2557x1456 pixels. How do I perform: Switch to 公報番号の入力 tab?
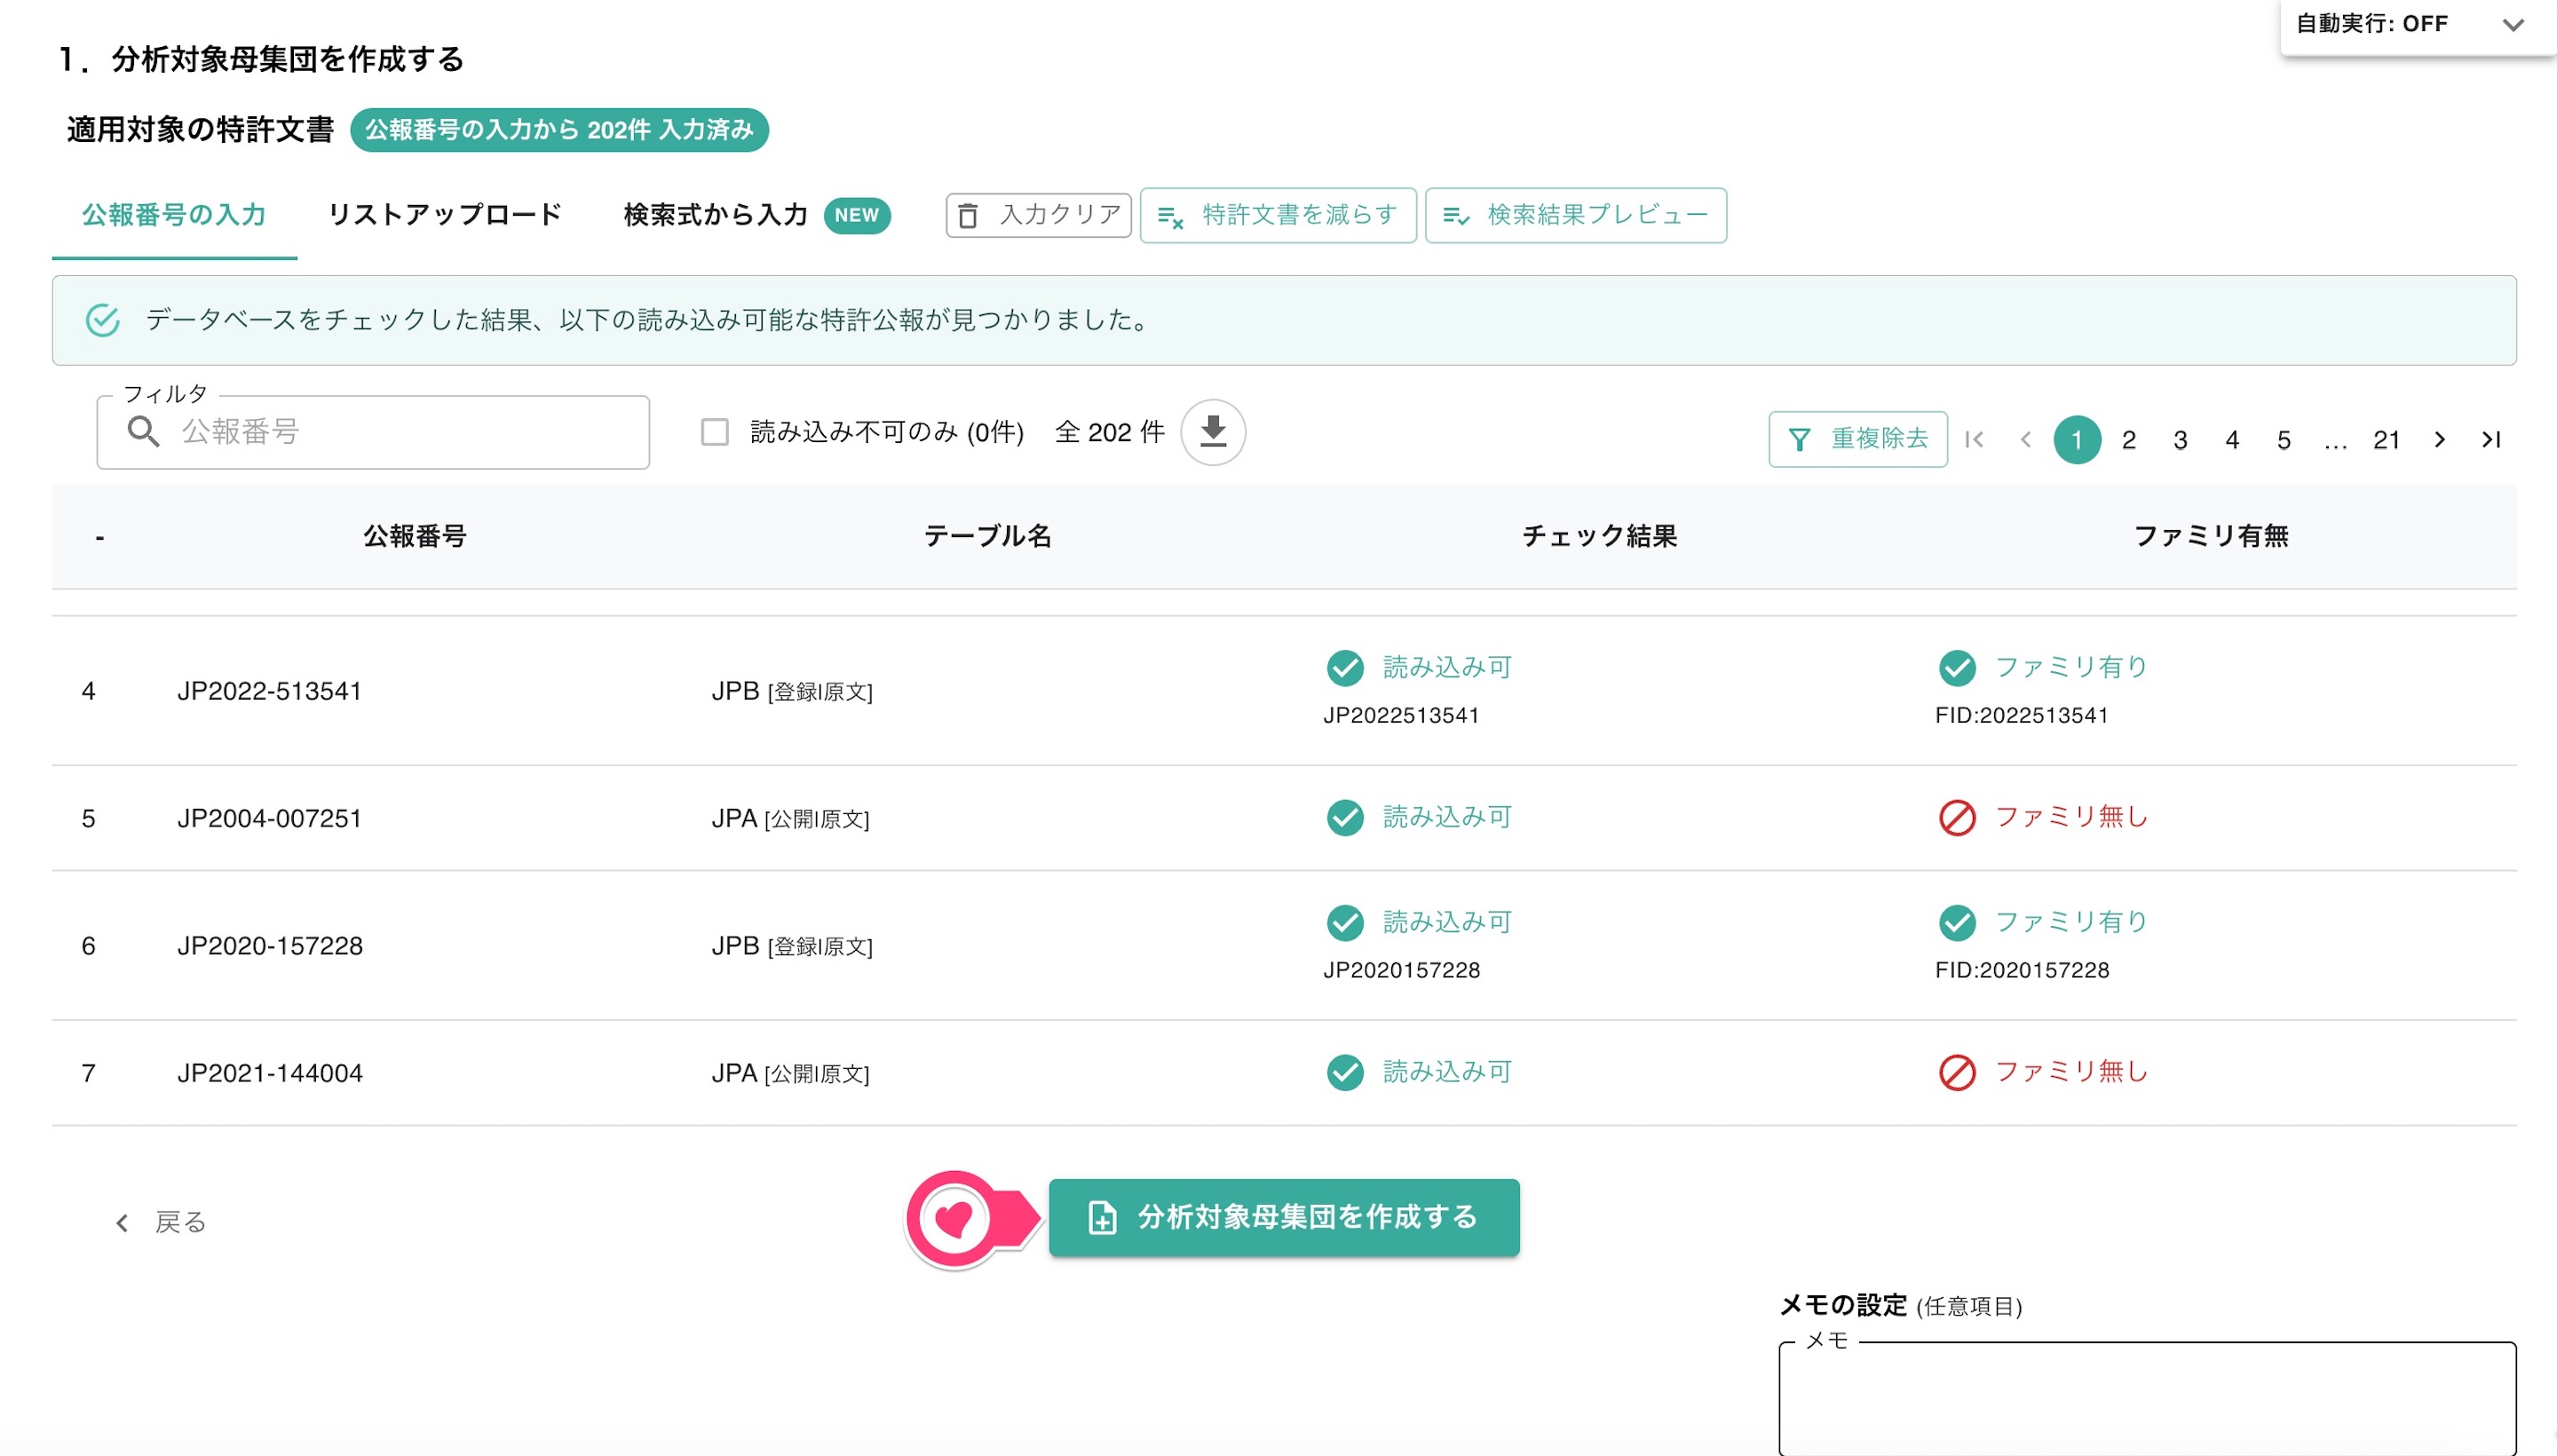174,215
